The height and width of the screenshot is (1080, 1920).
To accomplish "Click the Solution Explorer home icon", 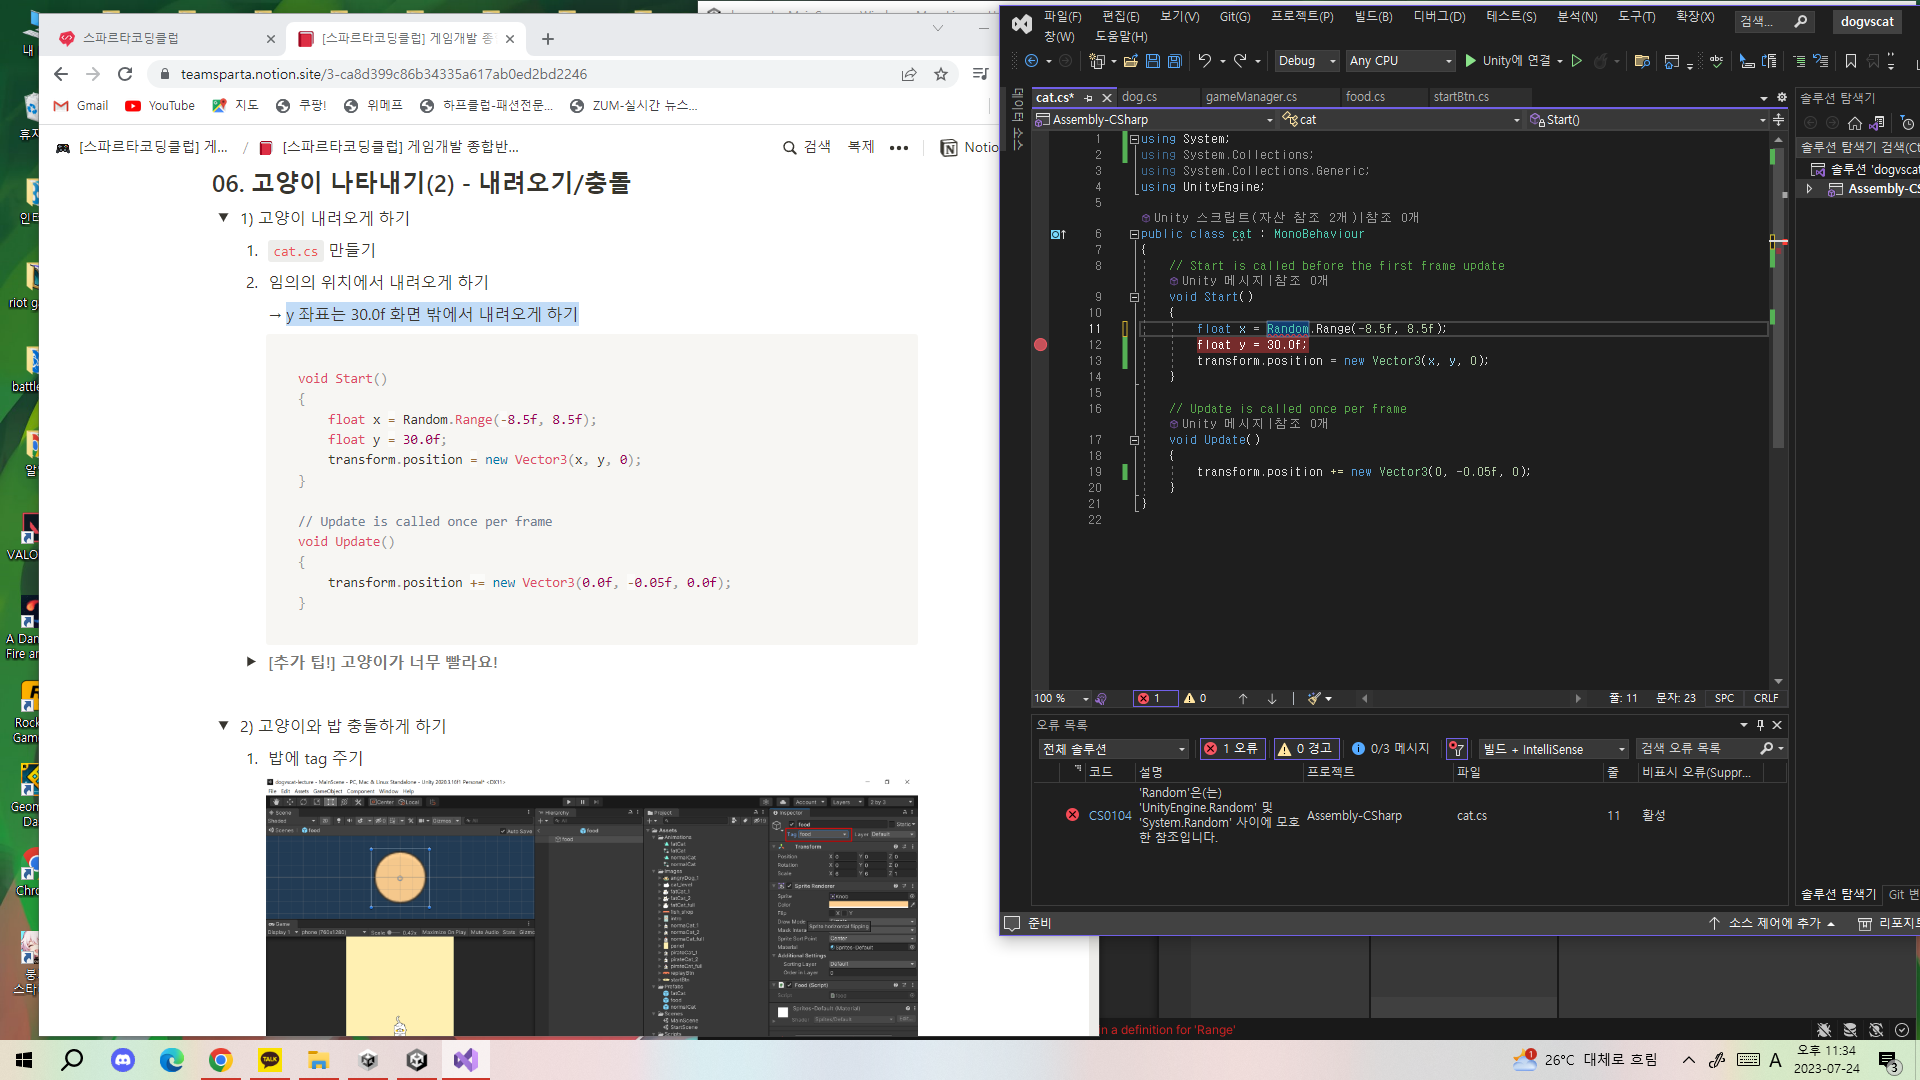I will coord(1855,123).
